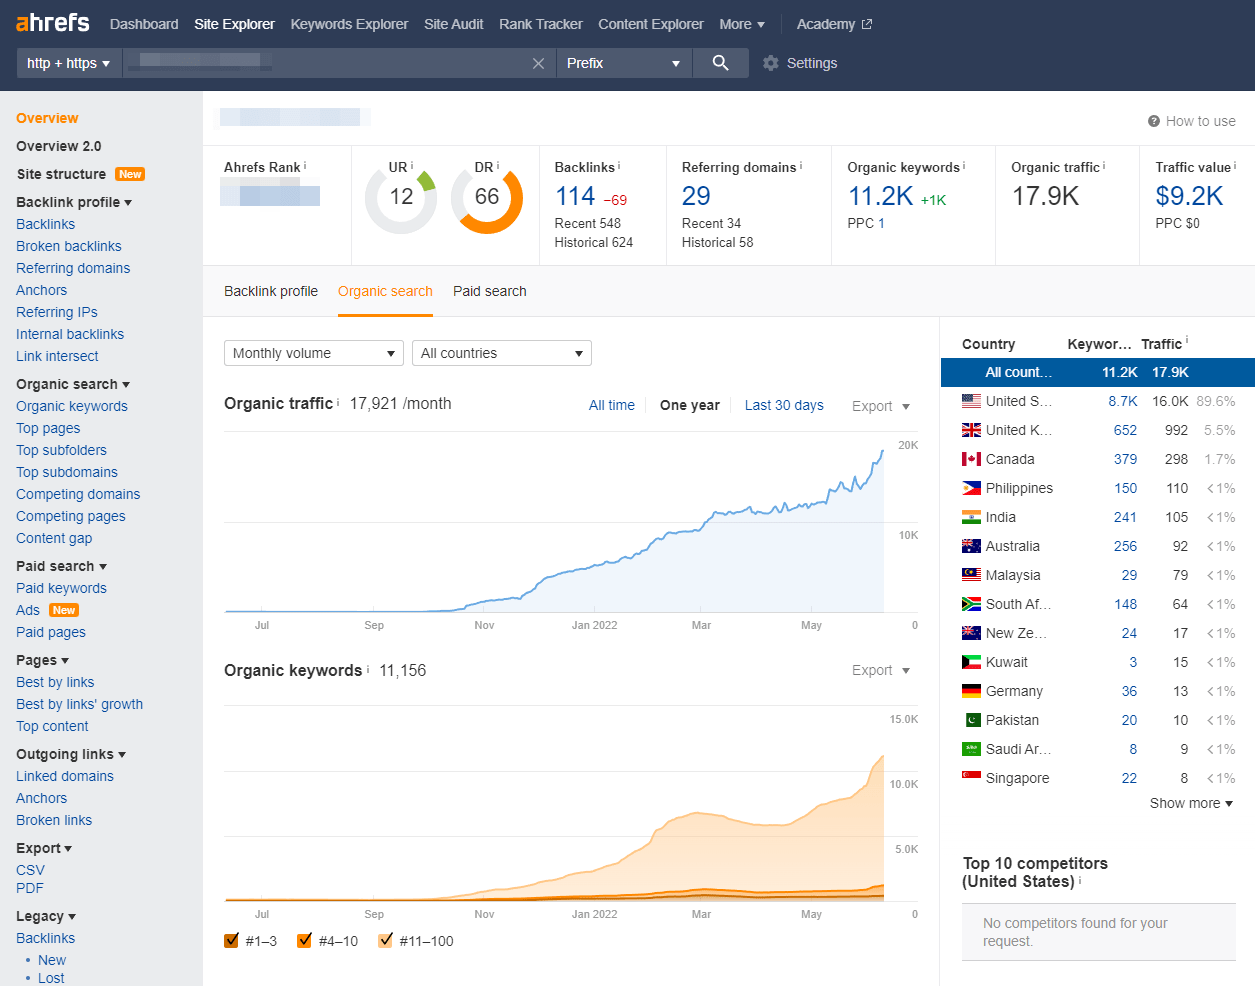
Task: Click the South Africa flag icon
Action: coord(971,604)
